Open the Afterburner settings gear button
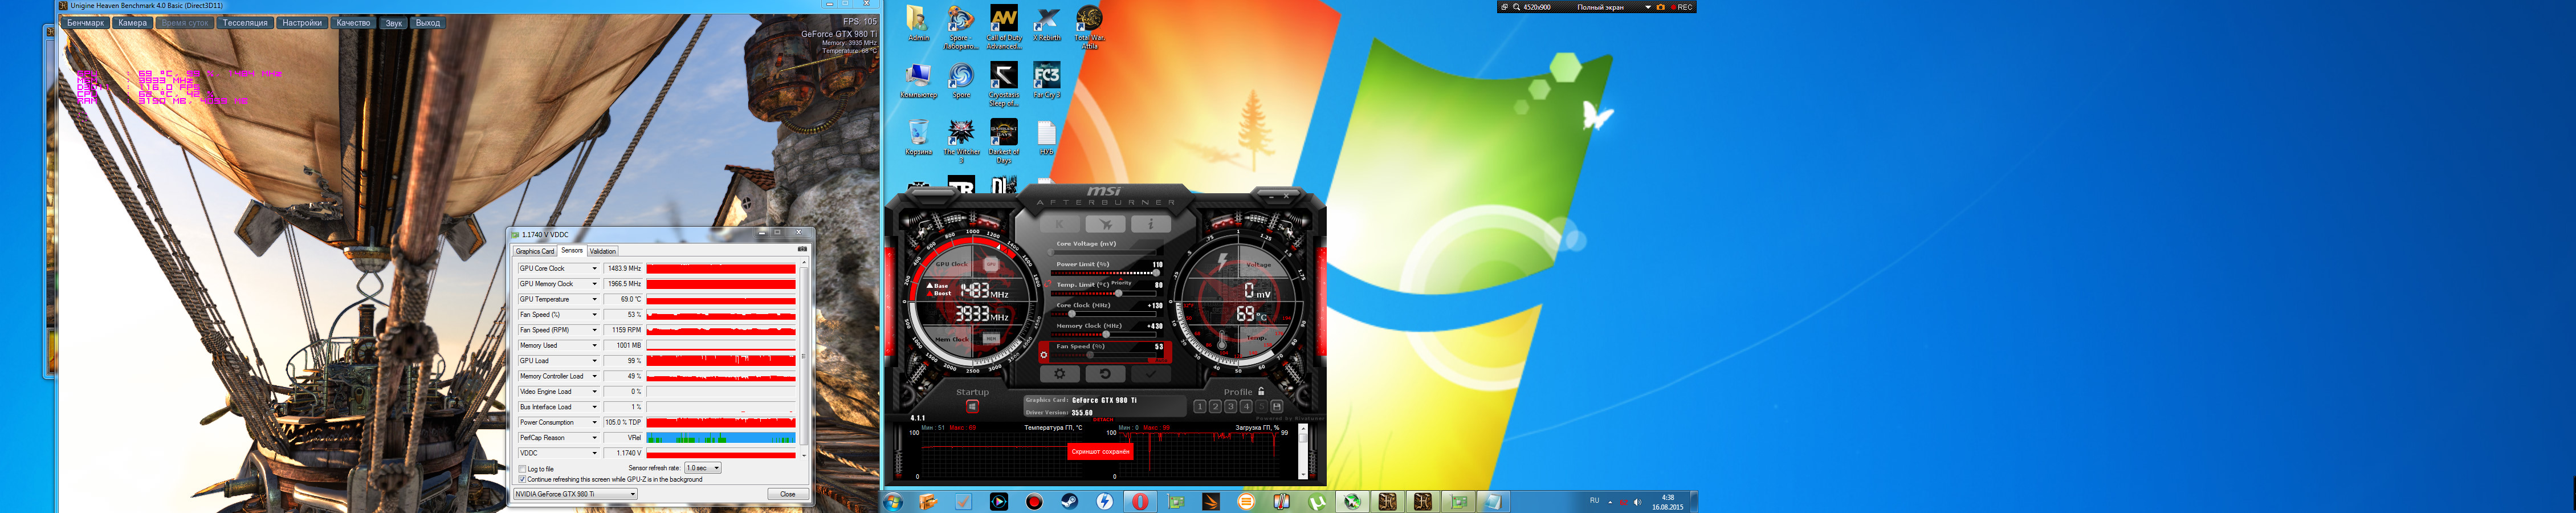Image resolution: width=2576 pixels, height=513 pixels. coord(1059,373)
